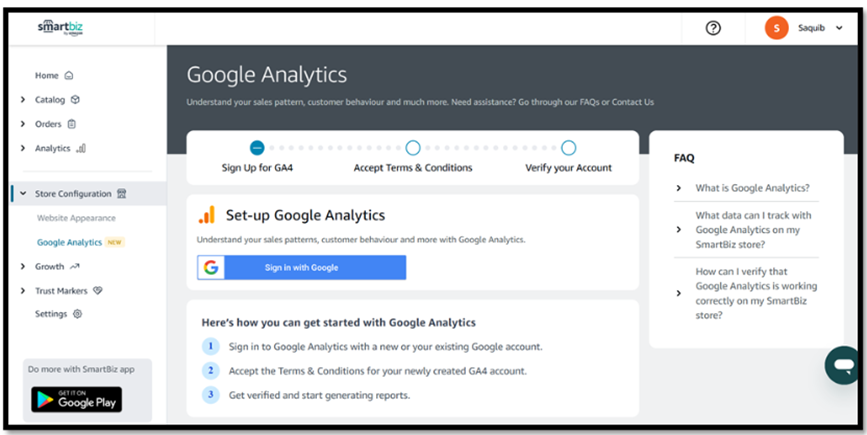Expand the Catalog menu

[x=50, y=100]
